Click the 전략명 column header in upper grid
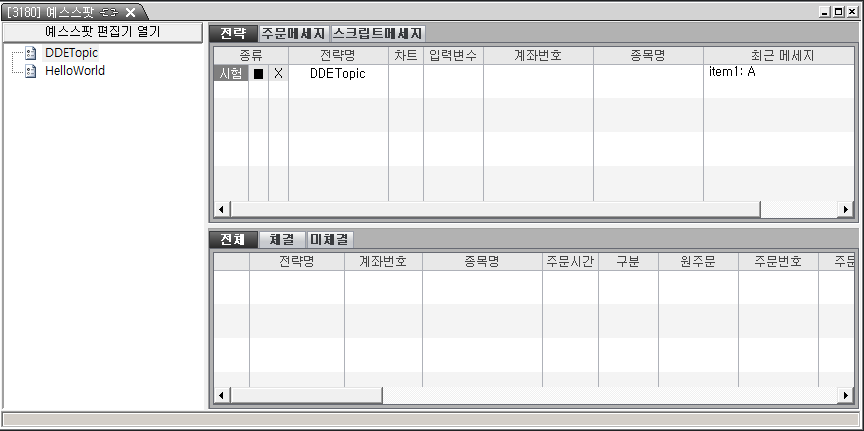 [x=338, y=55]
